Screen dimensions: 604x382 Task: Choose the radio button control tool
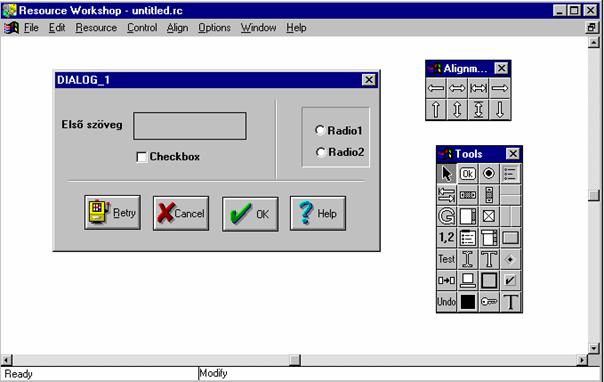489,174
